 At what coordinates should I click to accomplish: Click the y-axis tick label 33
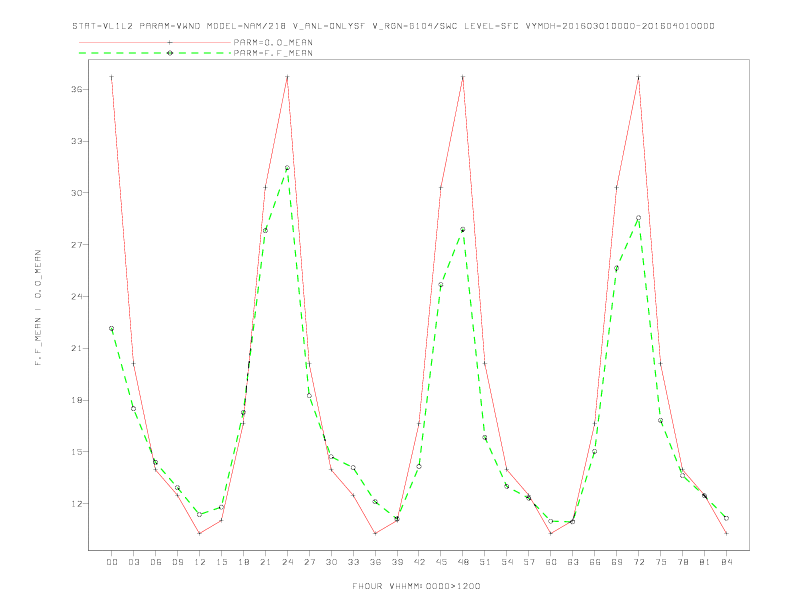[x=77, y=141]
